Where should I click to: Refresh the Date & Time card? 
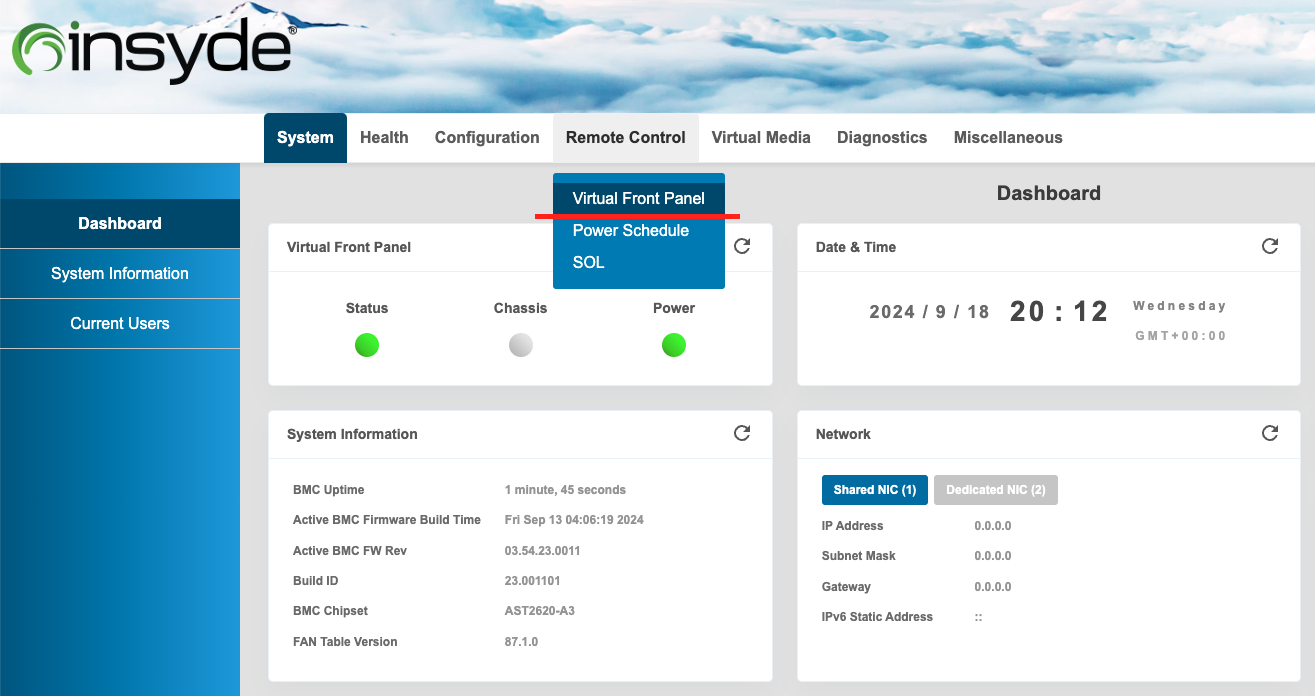pyautogui.click(x=1269, y=246)
